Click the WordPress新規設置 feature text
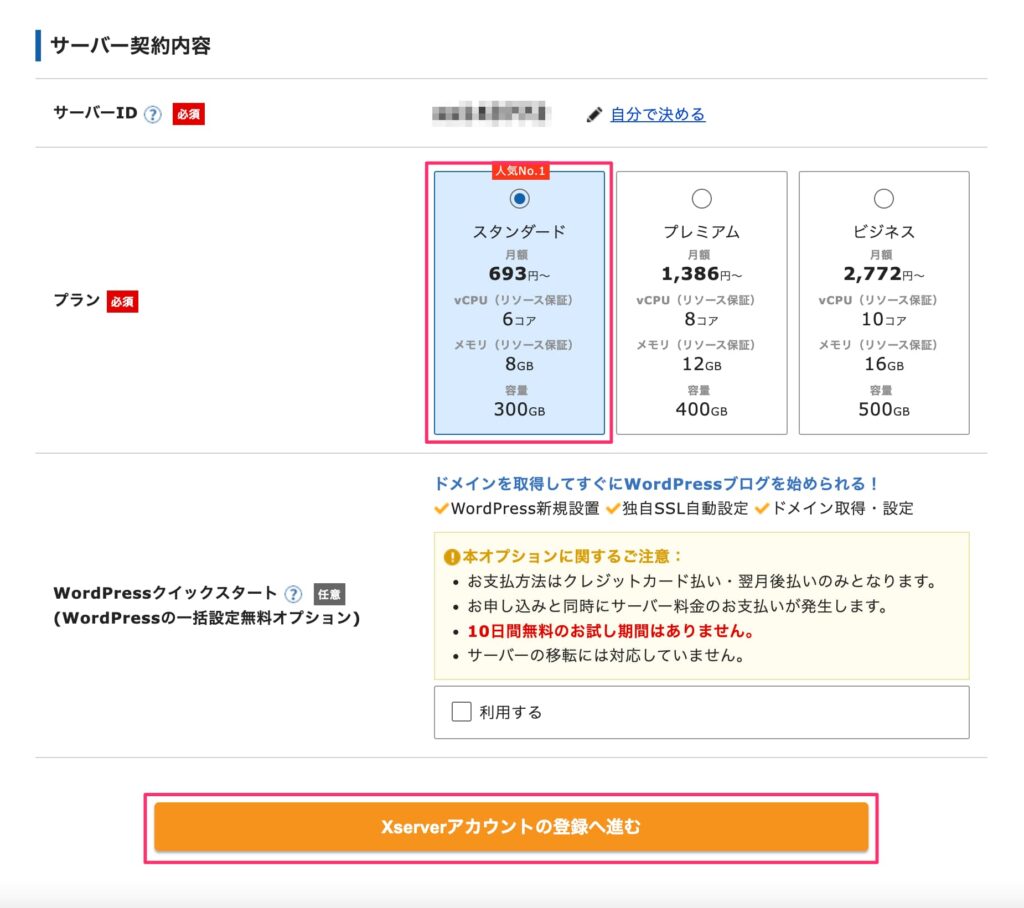The image size is (1024, 908). point(525,508)
